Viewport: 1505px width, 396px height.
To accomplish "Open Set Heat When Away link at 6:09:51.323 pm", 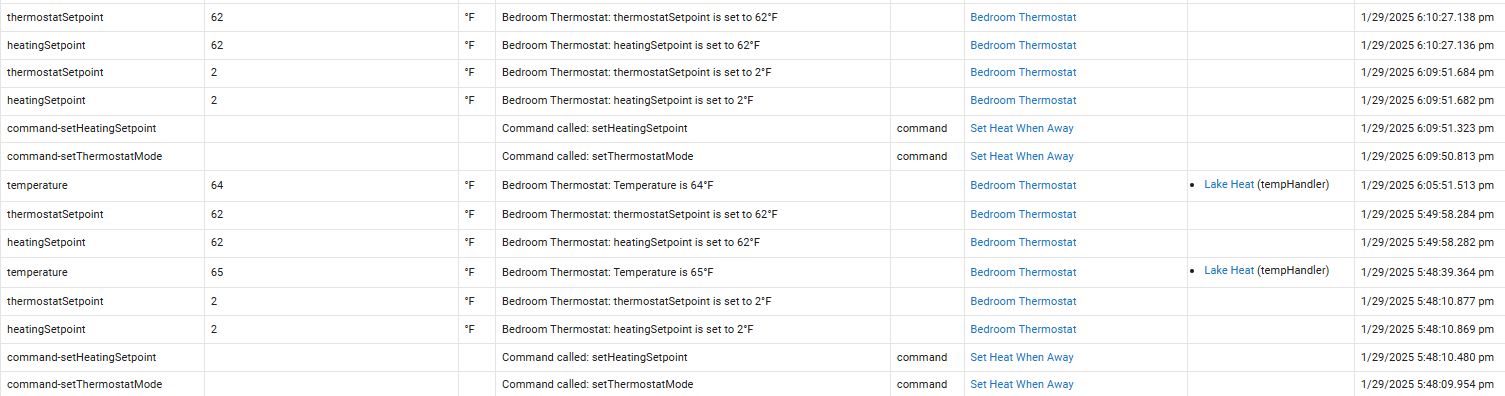I will click(1022, 128).
